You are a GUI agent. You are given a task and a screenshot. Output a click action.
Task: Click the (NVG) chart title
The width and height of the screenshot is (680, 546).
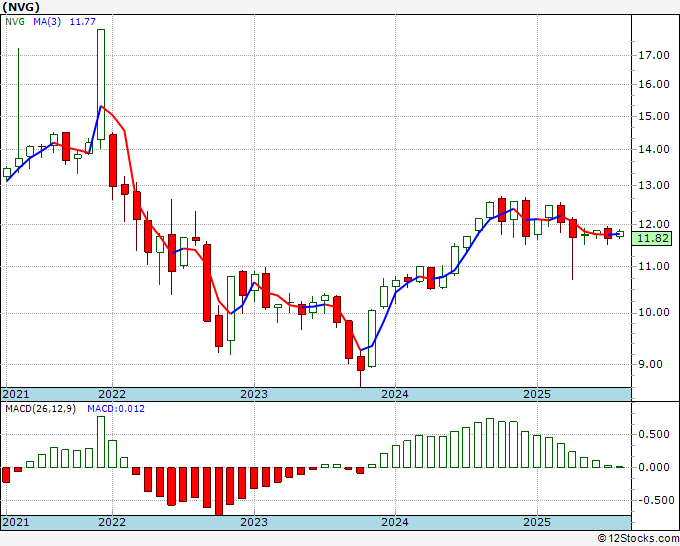21,7
